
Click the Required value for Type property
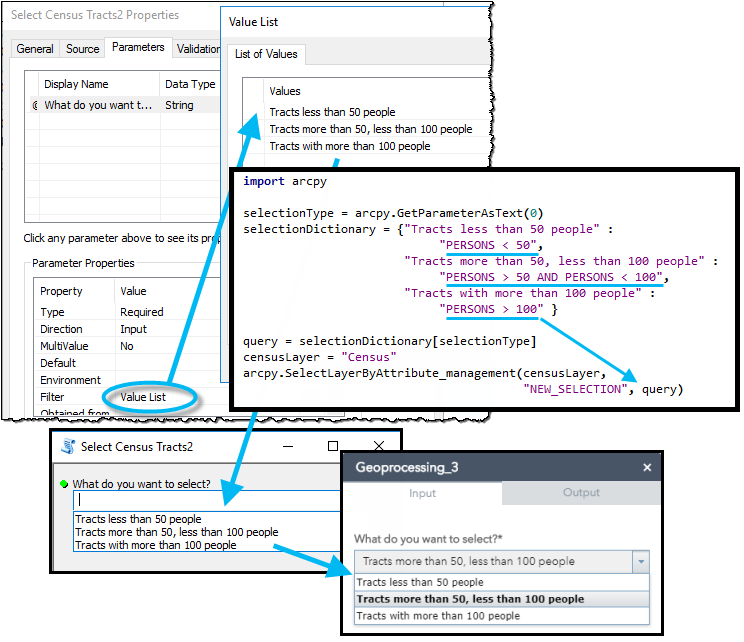pos(142,312)
